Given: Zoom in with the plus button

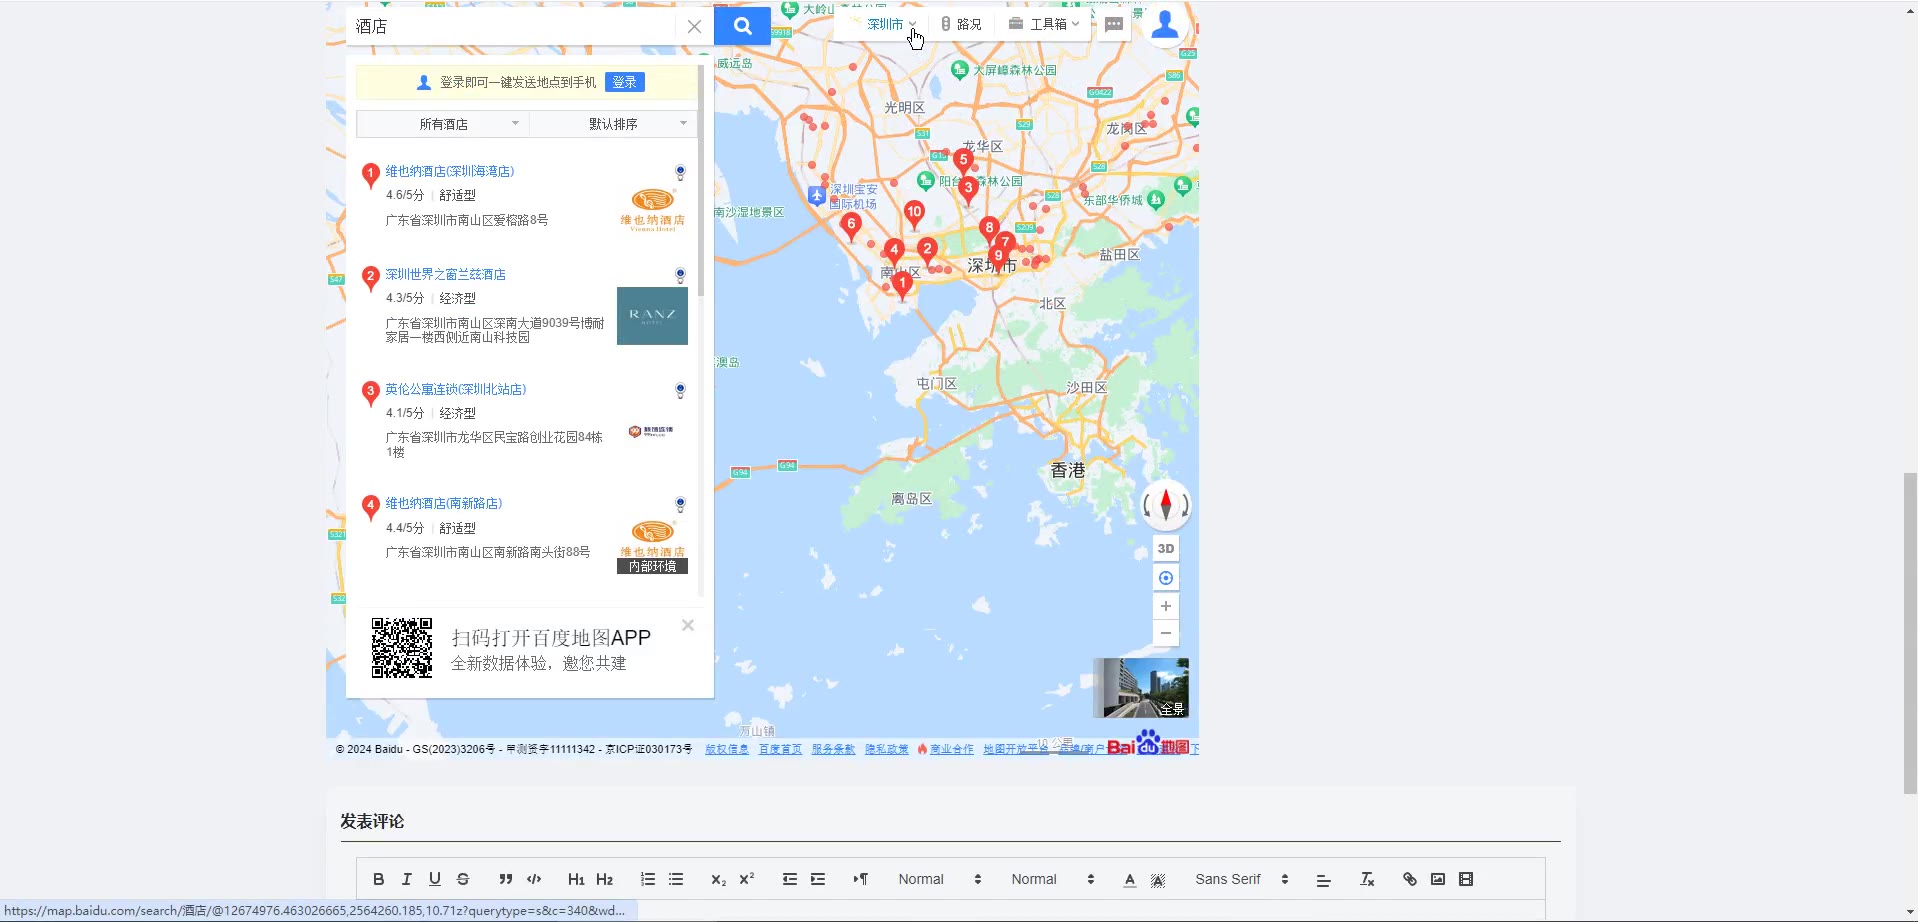Looking at the screenshot, I should (x=1166, y=606).
